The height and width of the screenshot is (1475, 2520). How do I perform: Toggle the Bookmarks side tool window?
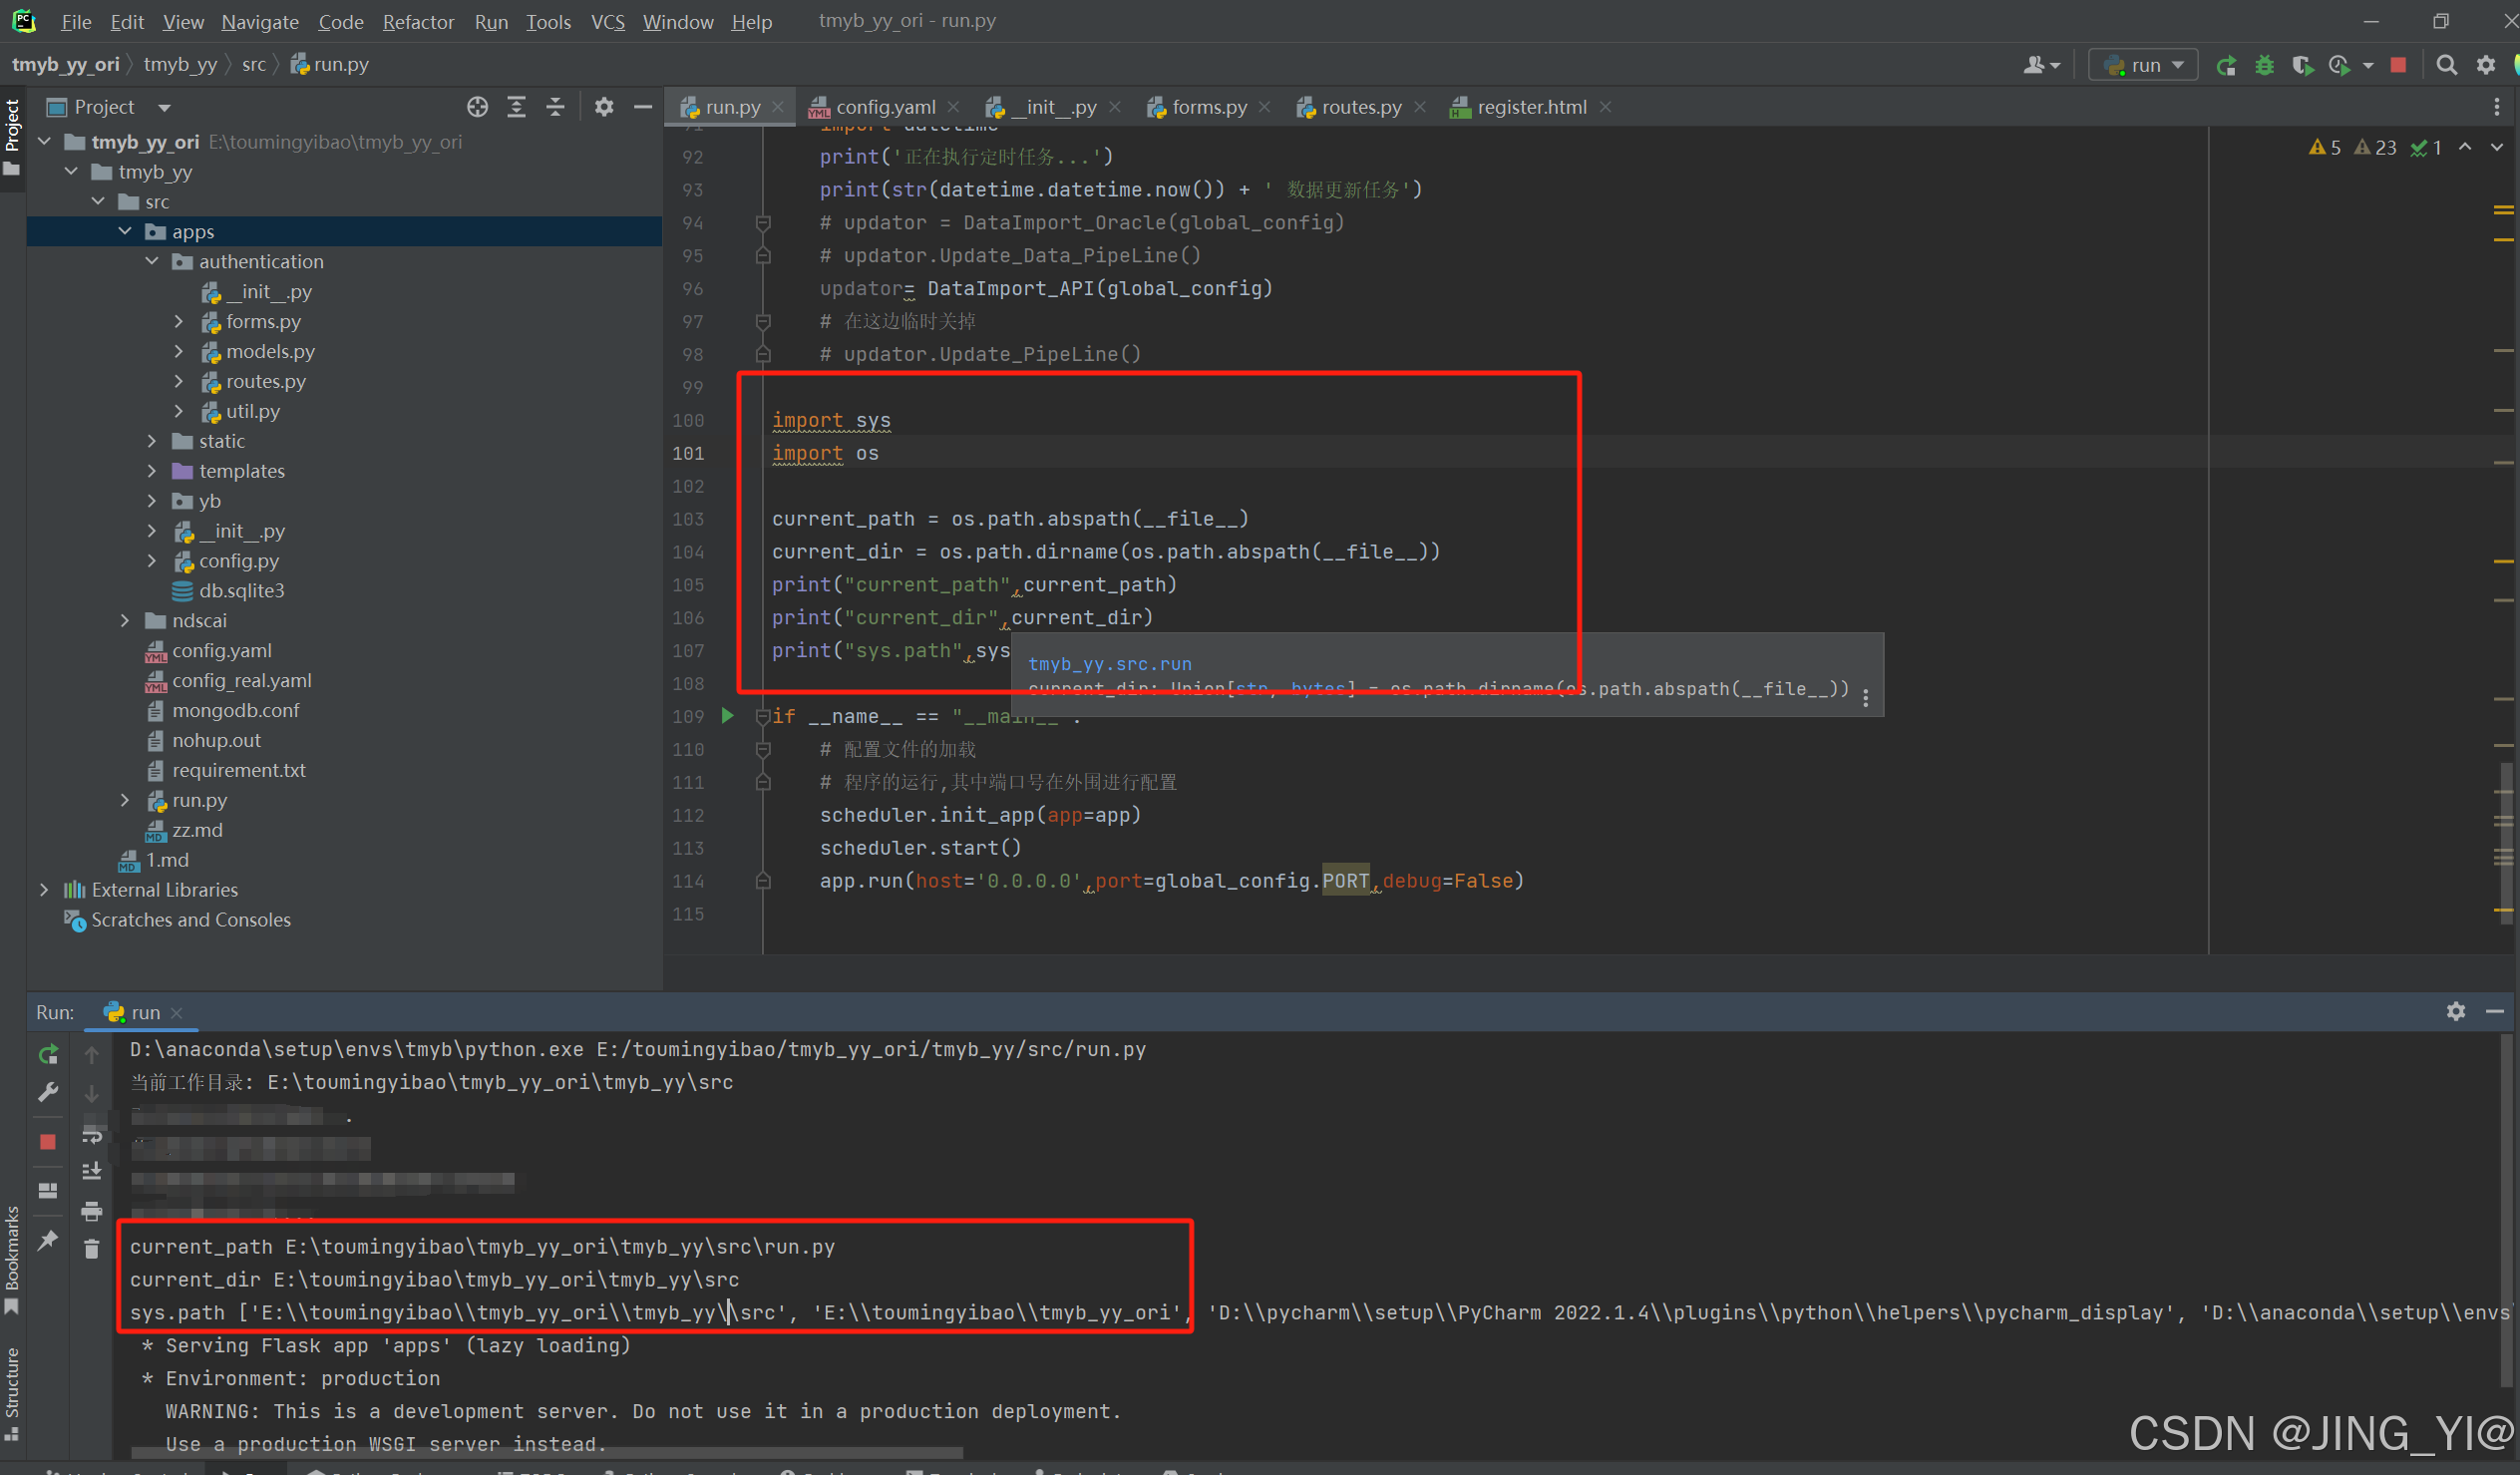pyautogui.click(x=12, y=1260)
